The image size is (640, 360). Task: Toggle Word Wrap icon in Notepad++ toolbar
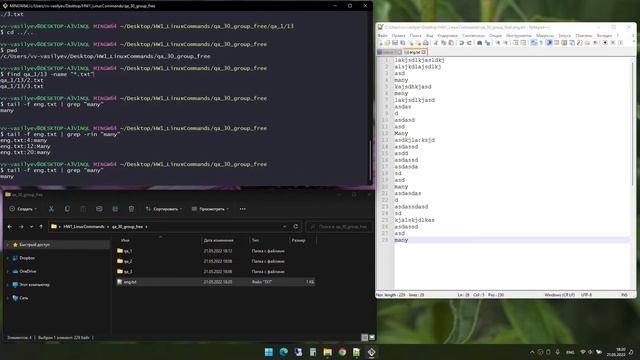pyautogui.click(x=533, y=42)
